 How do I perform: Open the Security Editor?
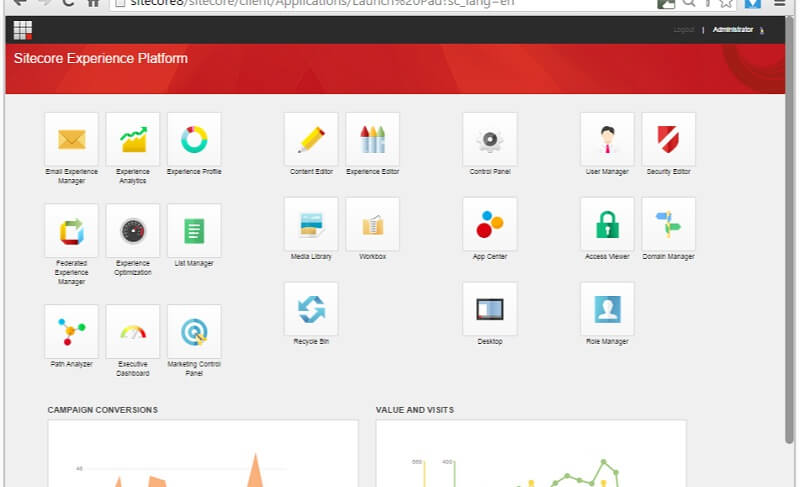[x=668, y=139]
